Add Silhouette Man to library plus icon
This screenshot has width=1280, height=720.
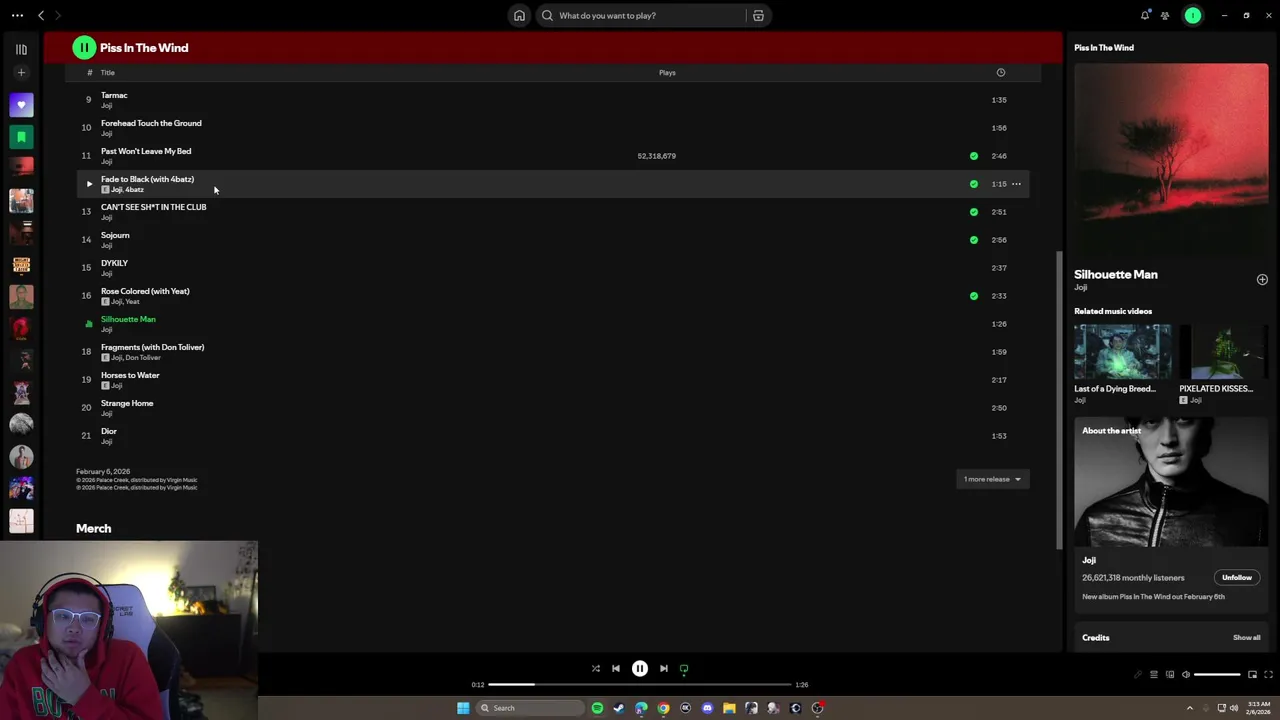[x=1262, y=280]
